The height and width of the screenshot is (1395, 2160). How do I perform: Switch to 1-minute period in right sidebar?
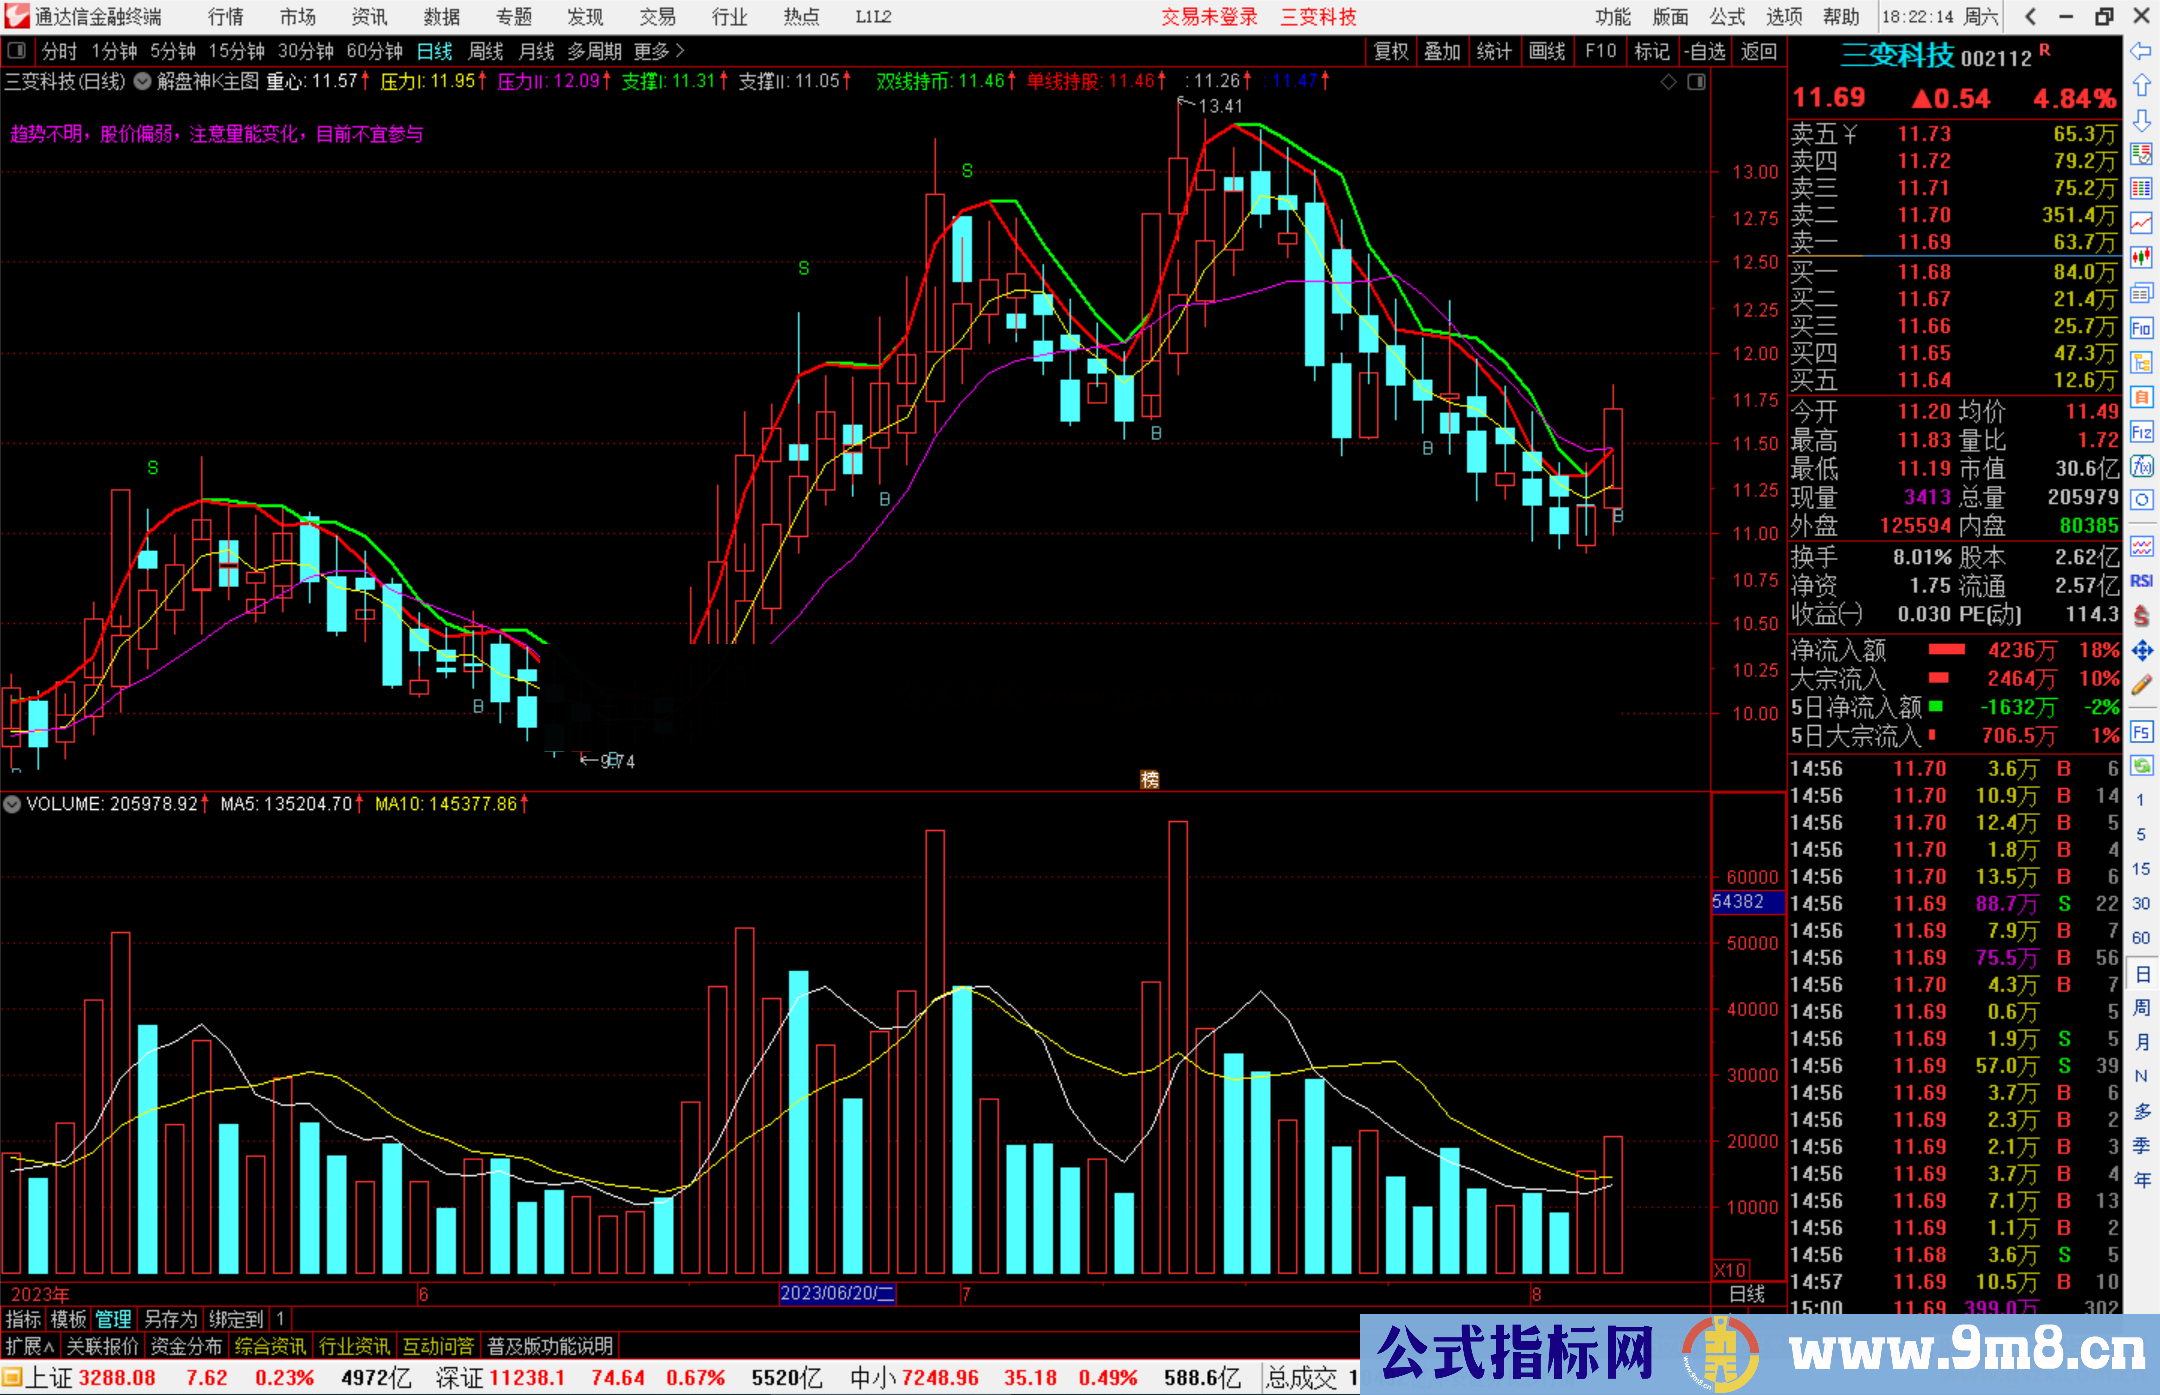pyautogui.click(x=2140, y=800)
